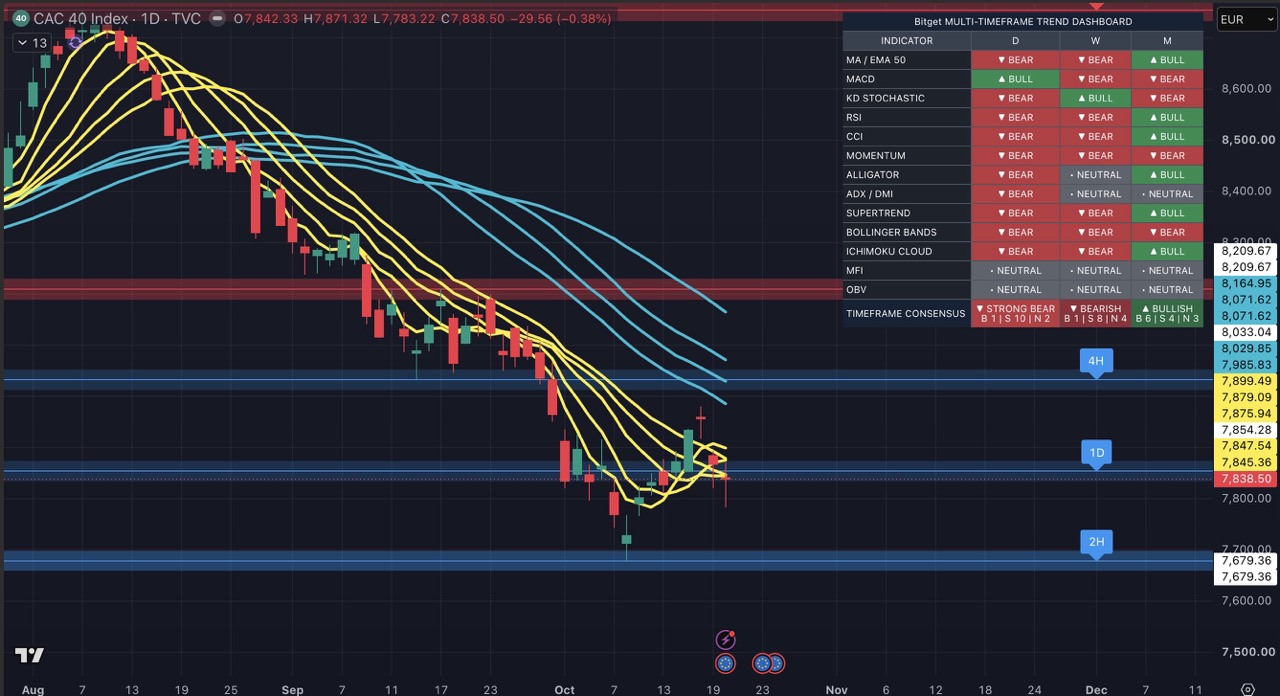Click the TVC source label
Image resolution: width=1280 pixels, height=696 pixels.
[x=186, y=19]
